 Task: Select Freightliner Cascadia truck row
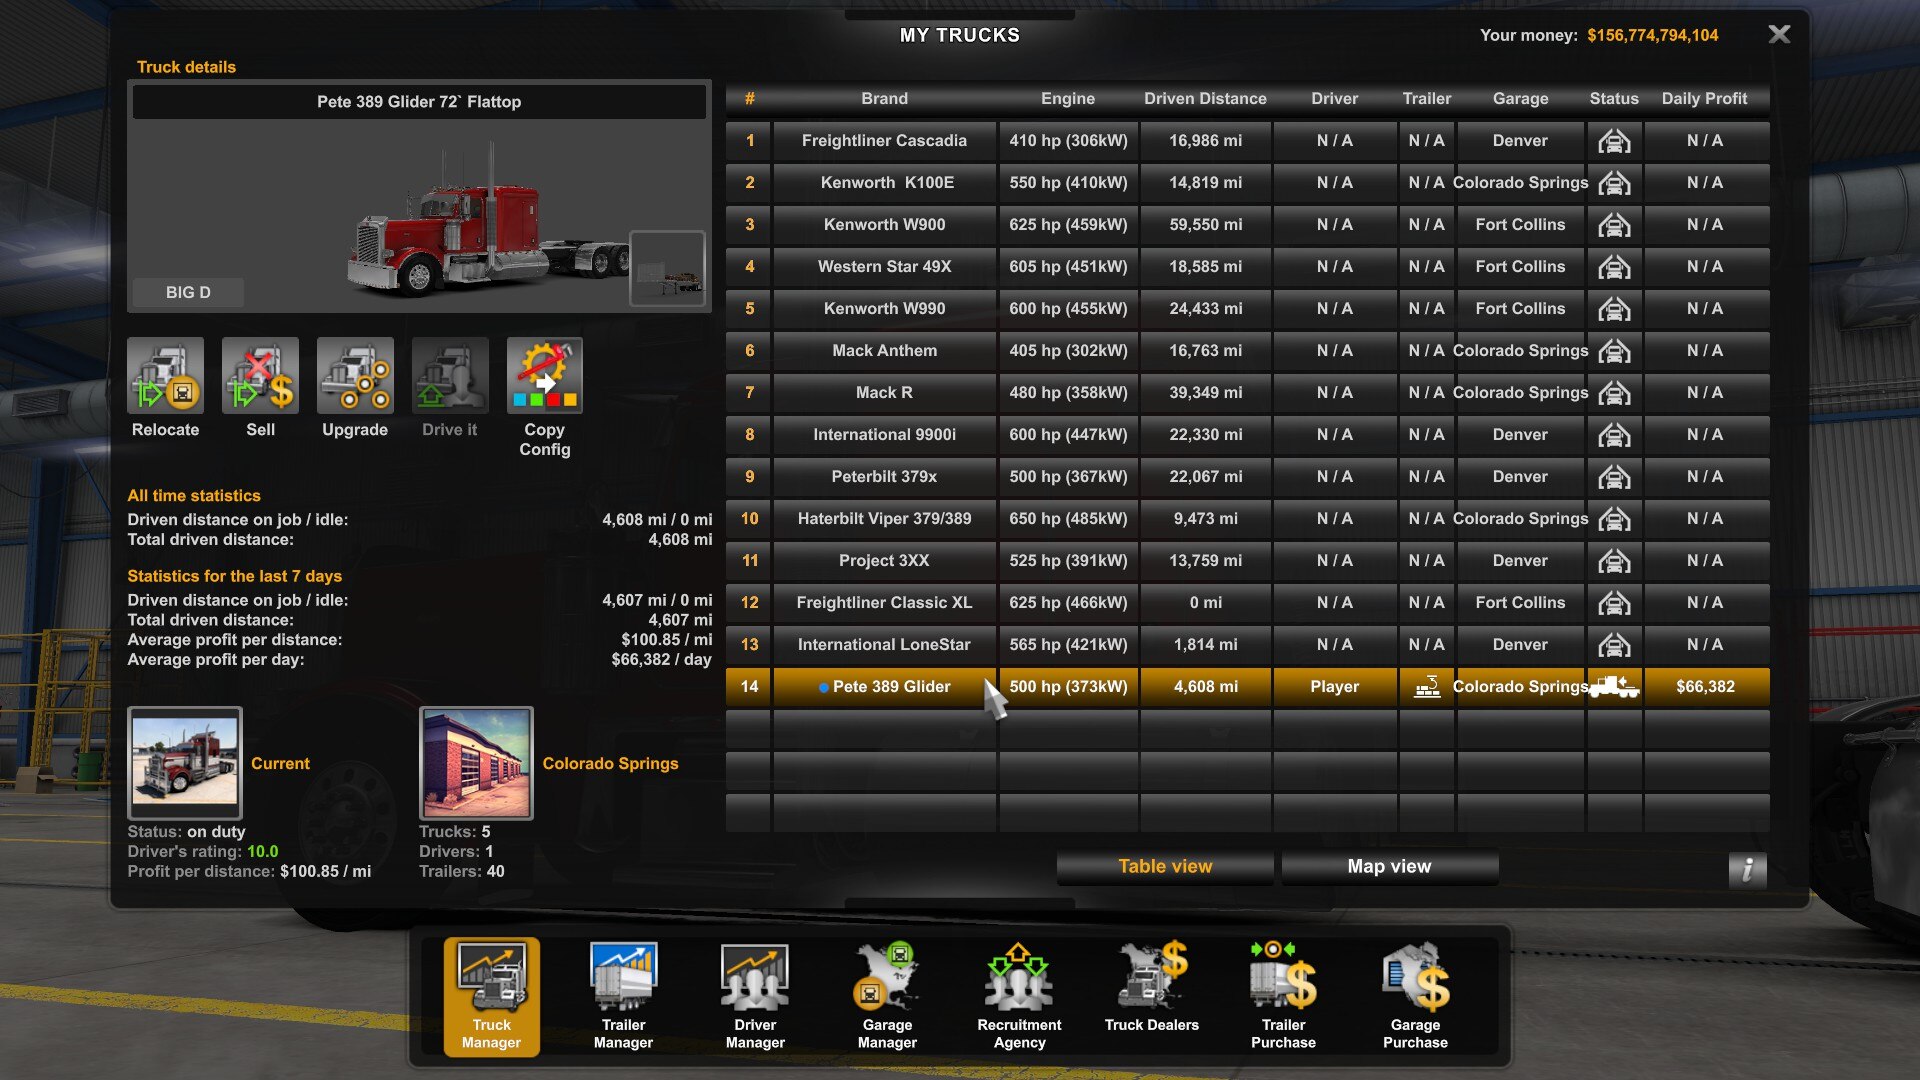tap(1247, 141)
